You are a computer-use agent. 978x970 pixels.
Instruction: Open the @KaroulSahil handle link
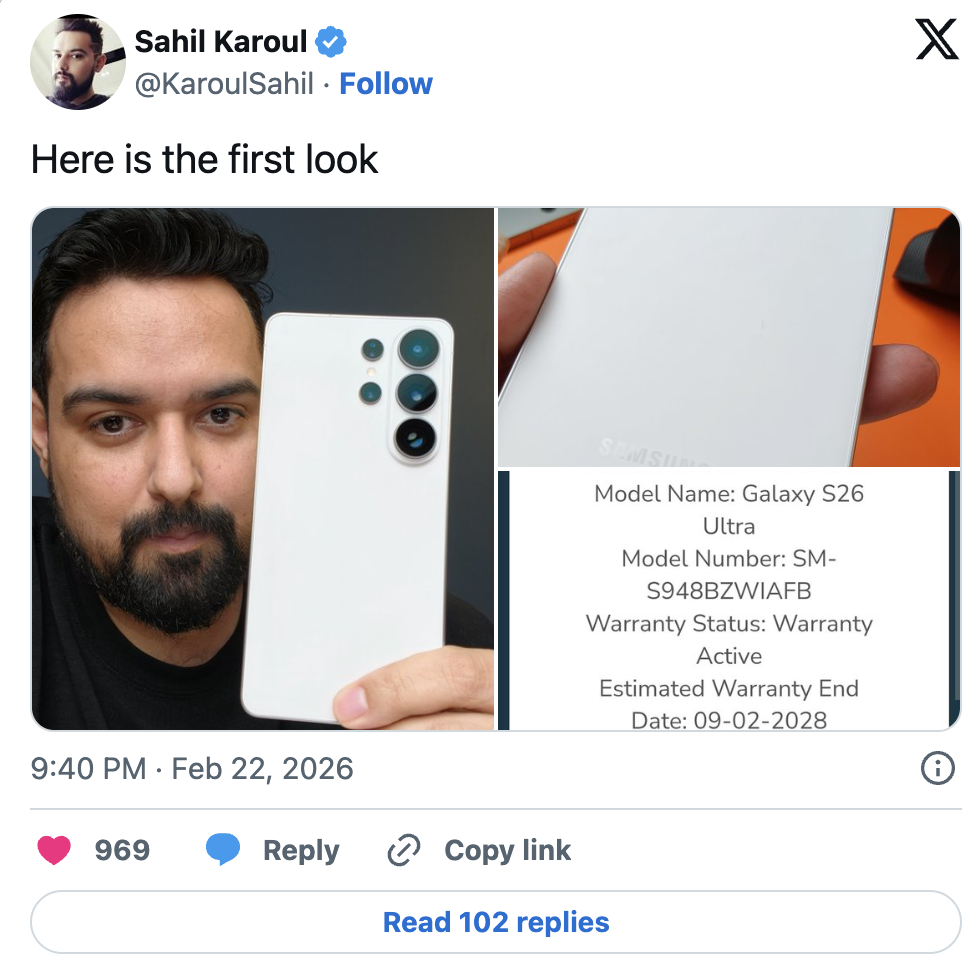(224, 84)
